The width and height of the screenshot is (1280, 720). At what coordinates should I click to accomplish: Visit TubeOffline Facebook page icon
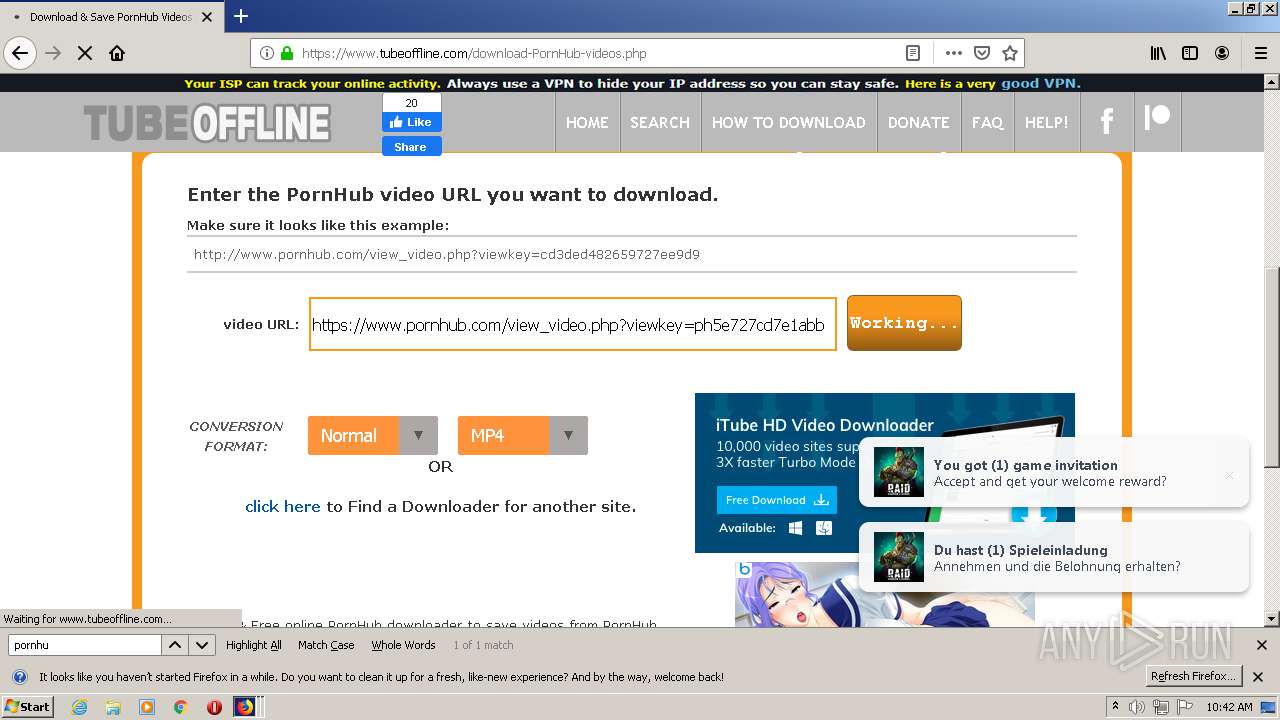click(1107, 122)
